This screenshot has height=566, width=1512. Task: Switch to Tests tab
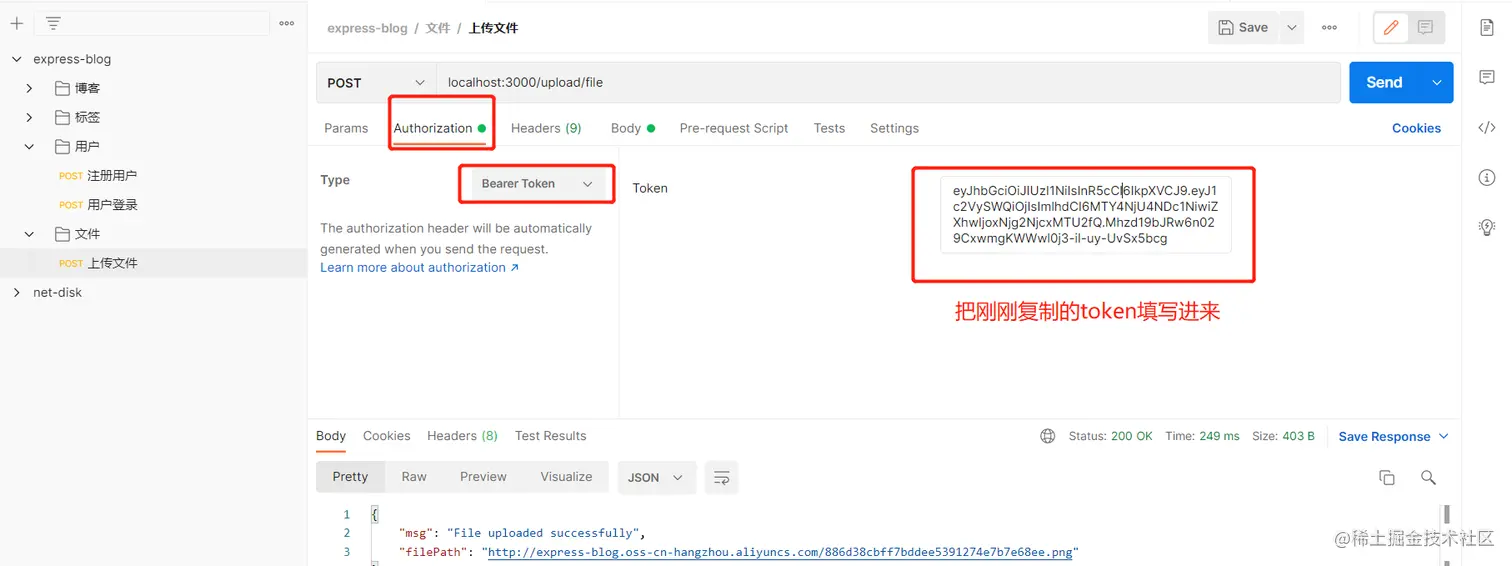pos(829,128)
